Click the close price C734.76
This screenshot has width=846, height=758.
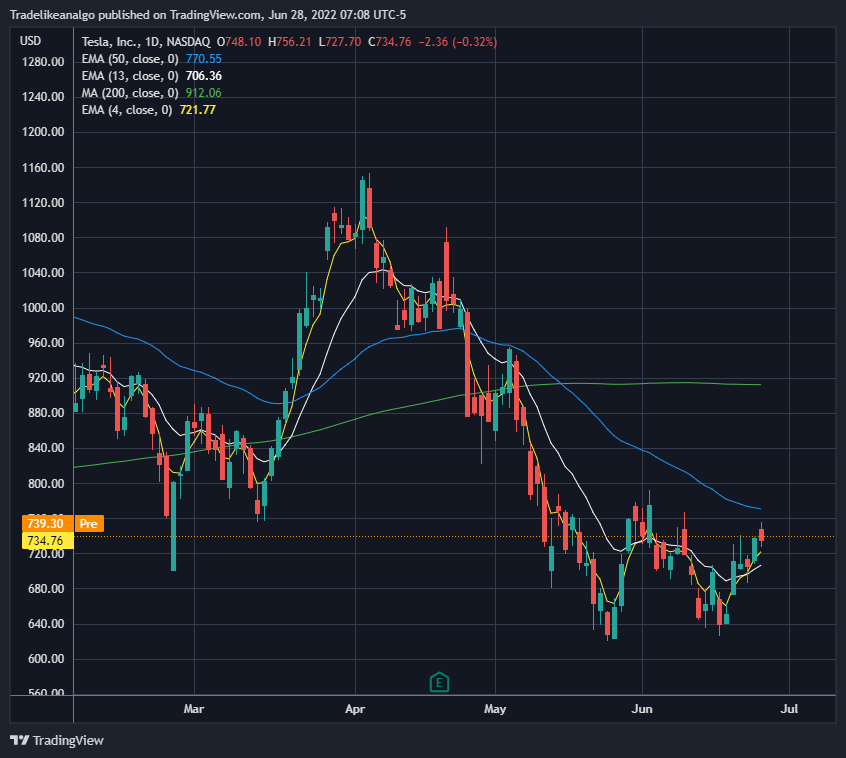(x=390, y=42)
